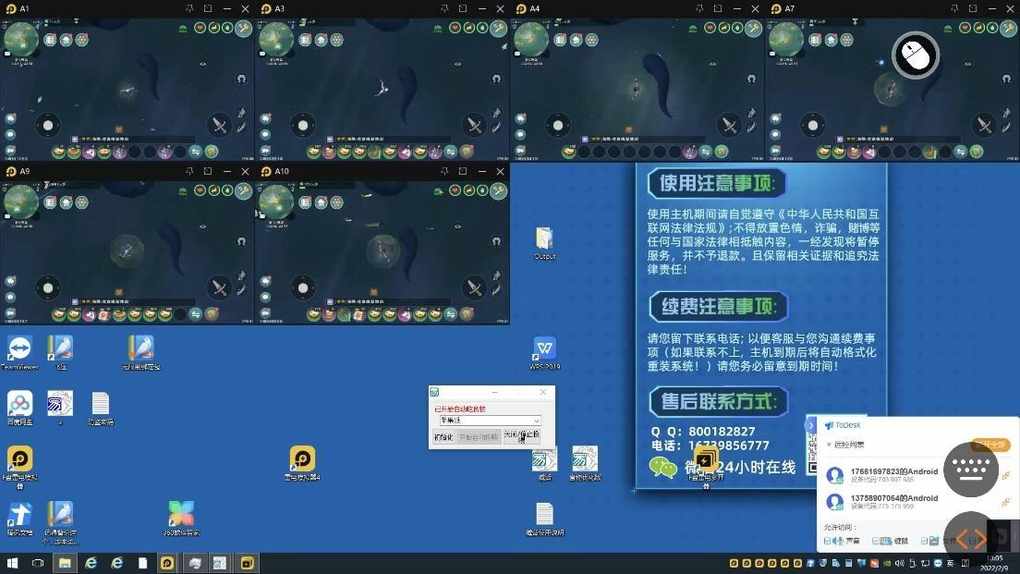Viewport: 1020px width, 574px height.
Task: Pin emulator A10 window on top
Action: 444,171
